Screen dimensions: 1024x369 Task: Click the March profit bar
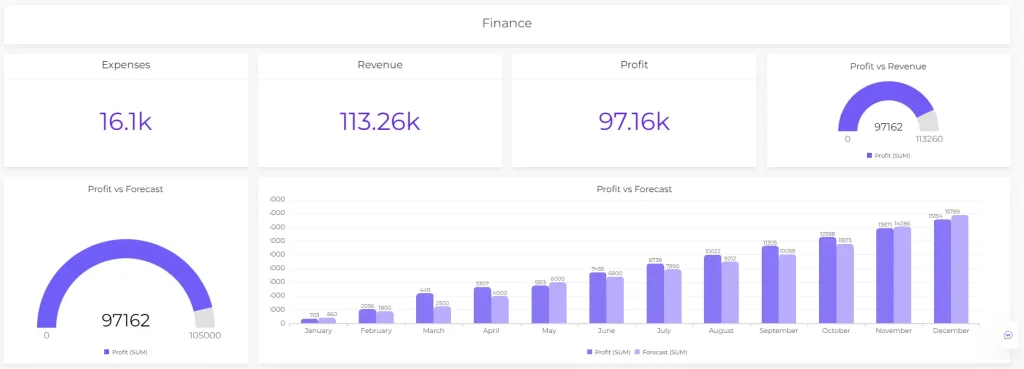coord(425,308)
